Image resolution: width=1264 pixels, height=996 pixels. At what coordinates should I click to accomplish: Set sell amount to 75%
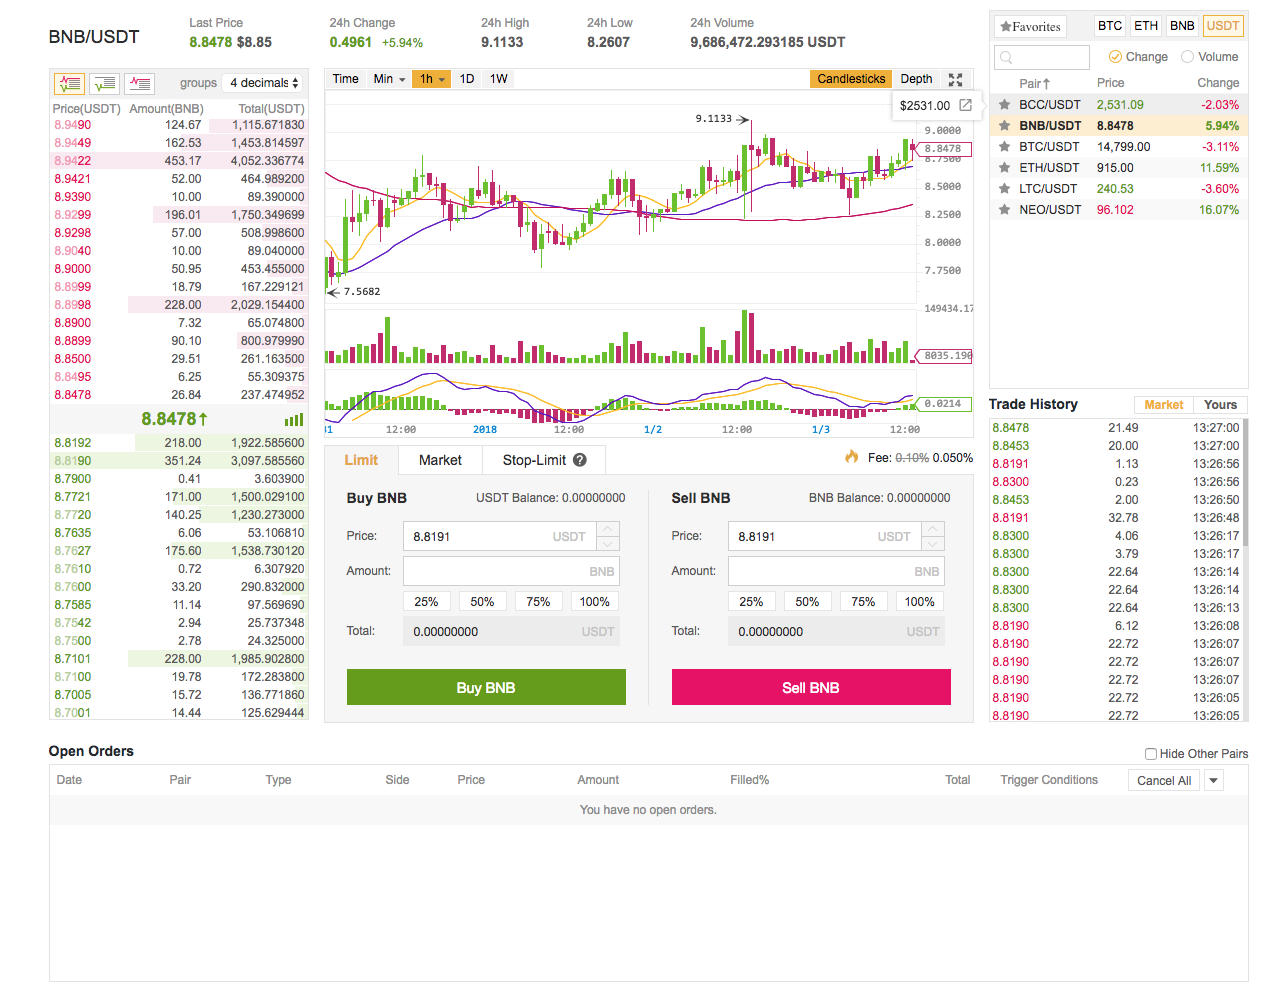[863, 602]
